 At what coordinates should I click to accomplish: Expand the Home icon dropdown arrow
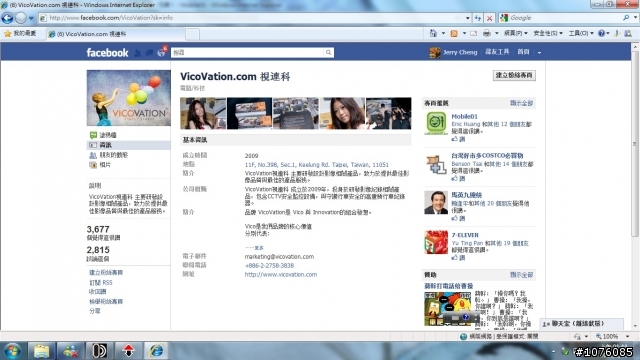coord(443,33)
